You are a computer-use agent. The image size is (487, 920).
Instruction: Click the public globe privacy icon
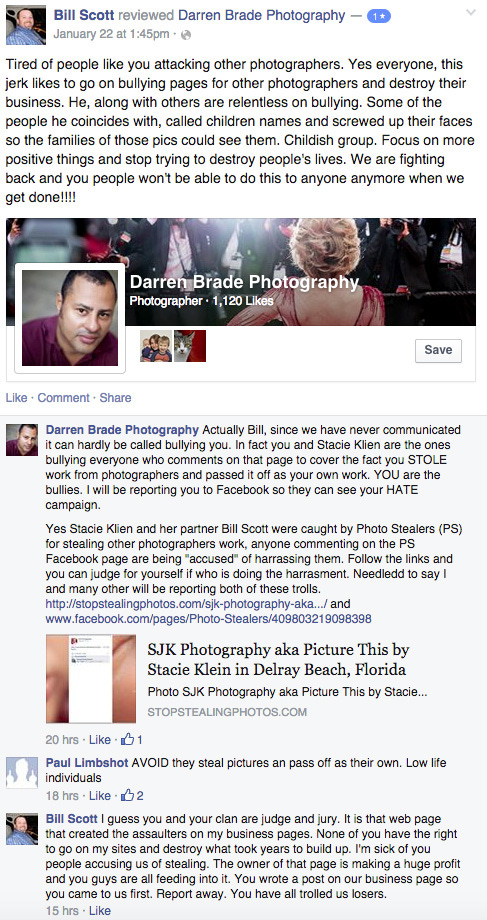tap(186, 35)
